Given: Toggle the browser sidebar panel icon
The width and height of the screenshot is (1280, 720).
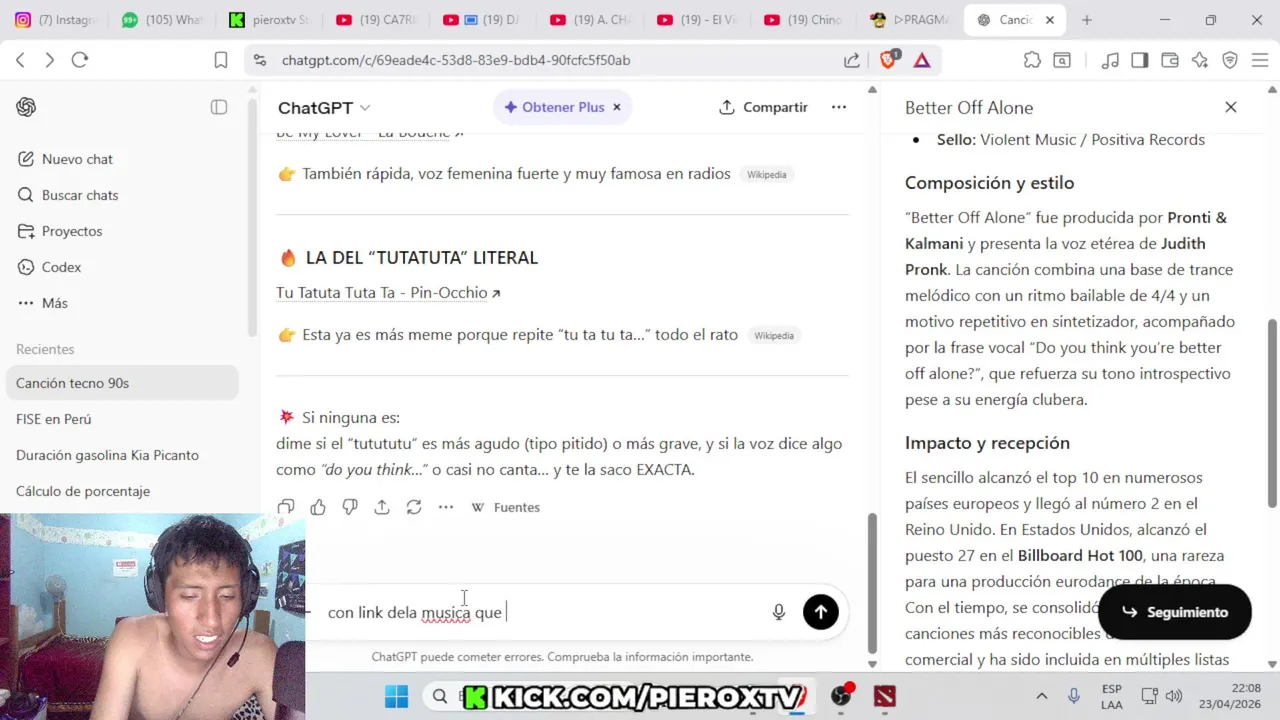Looking at the screenshot, I should [1140, 60].
